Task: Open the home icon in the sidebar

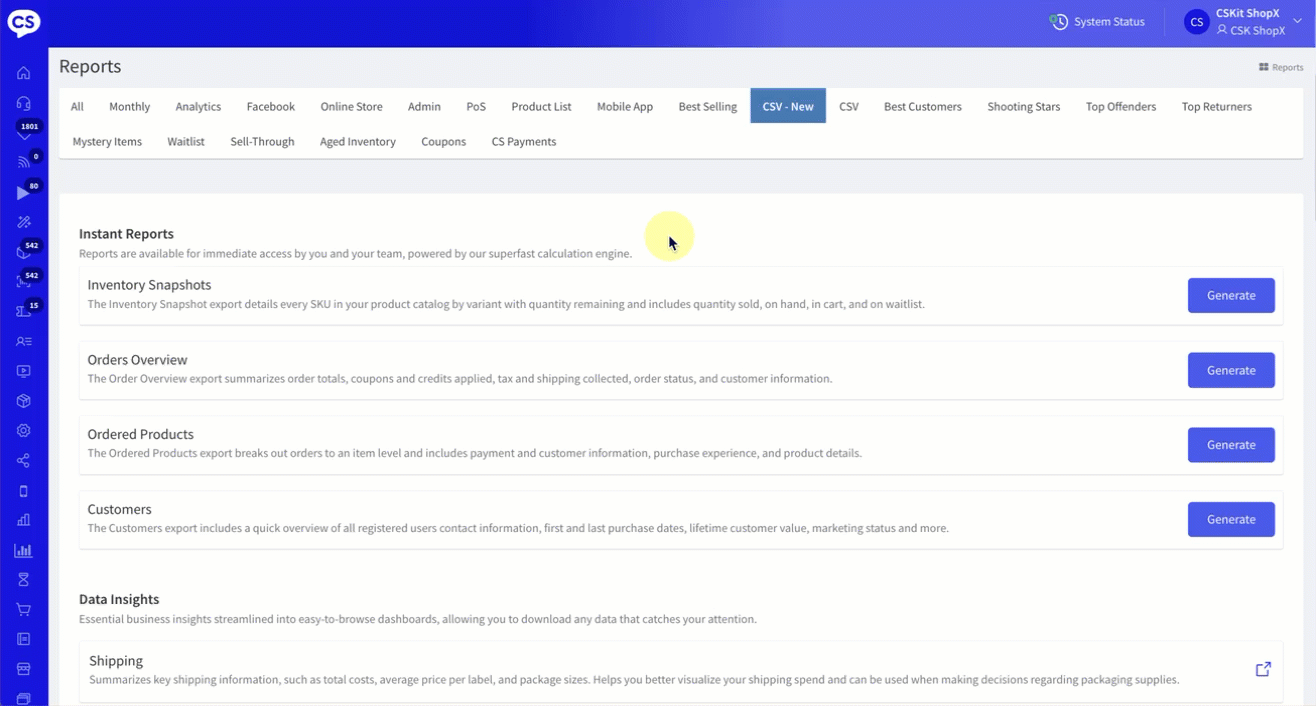Action: coord(24,73)
